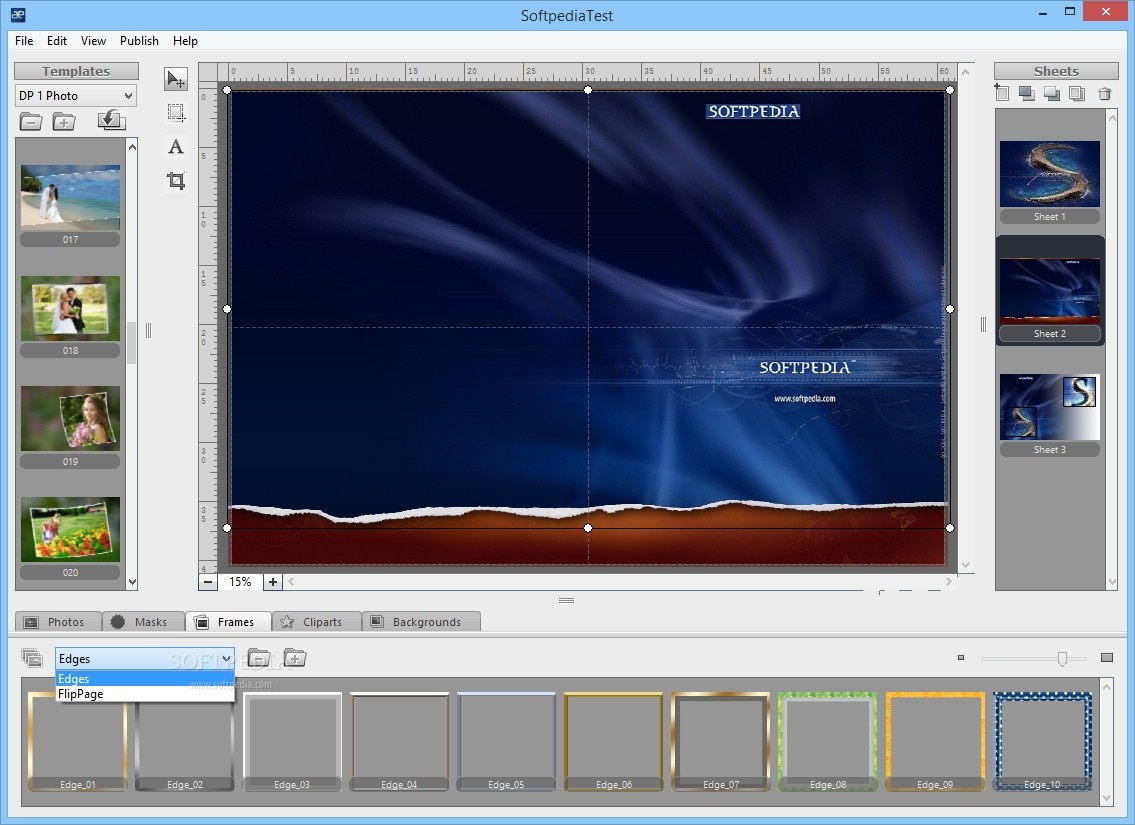The image size is (1135, 825).
Task: Click the small thumbnail size icon
Action: point(961,658)
